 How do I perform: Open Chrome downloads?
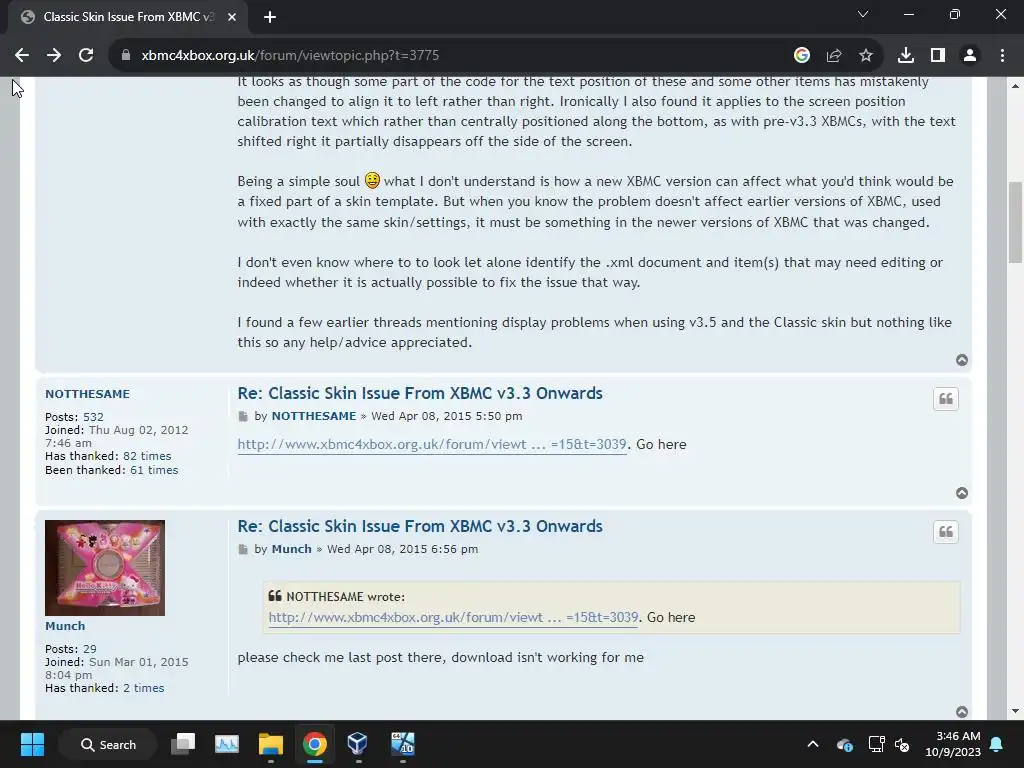click(905, 56)
